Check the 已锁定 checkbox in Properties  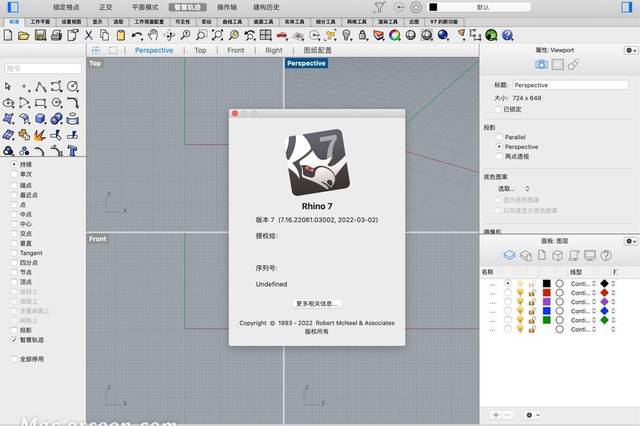click(x=498, y=109)
